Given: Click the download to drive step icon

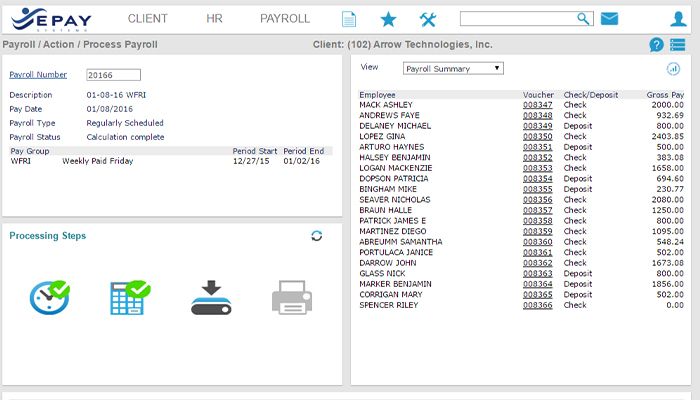Looking at the screenshot, I should click(211, 298).
